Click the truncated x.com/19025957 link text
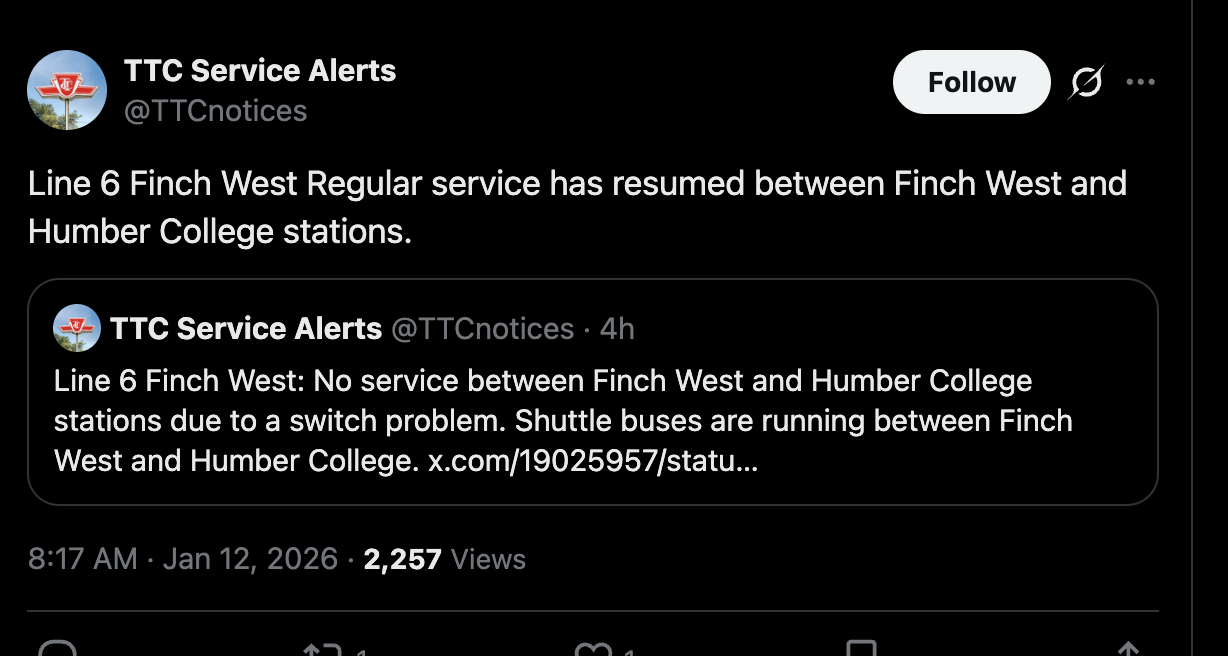Image resolution: width=1228 pixels, height=656 pixels. 593,461
